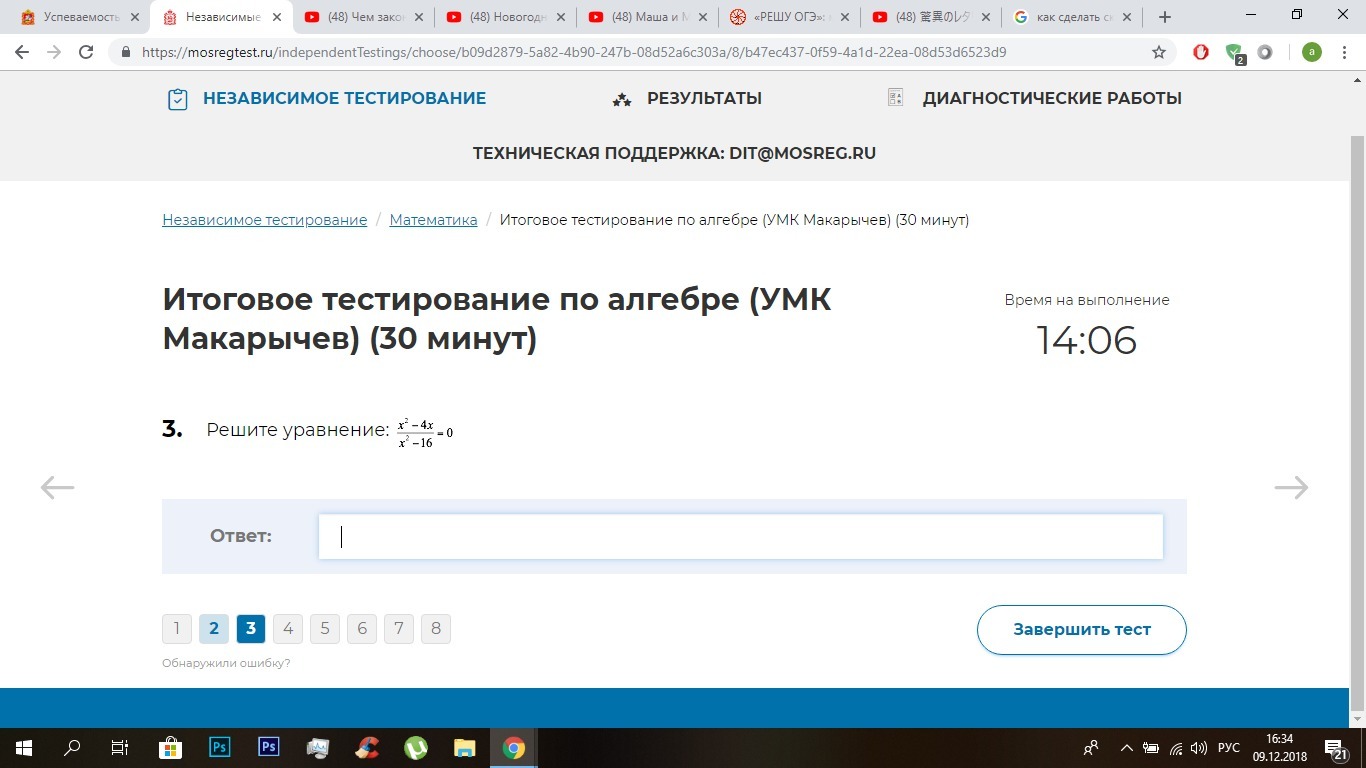Open volume control in system tray
Screen dimensions: 1366x768
coord(1199,748)
